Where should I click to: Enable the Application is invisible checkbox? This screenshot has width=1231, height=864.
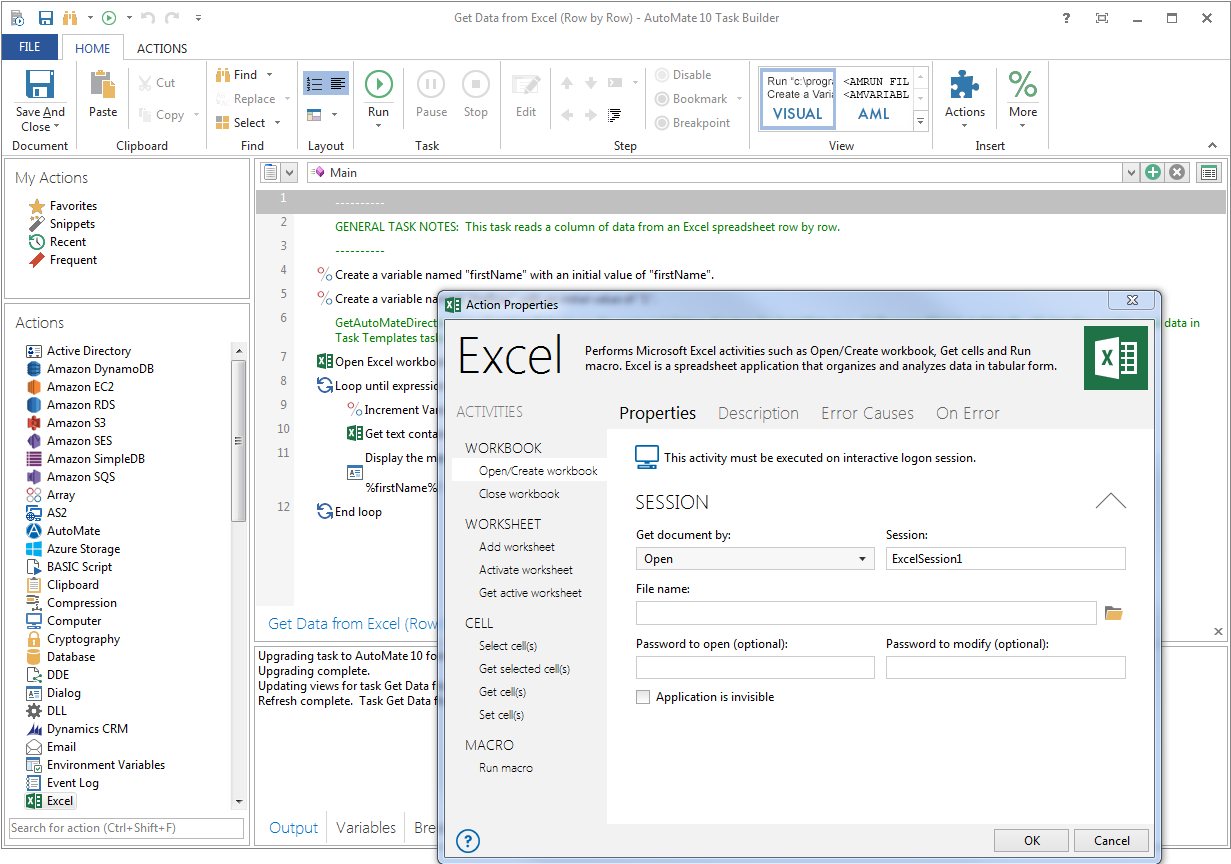[x=643, y=697]
